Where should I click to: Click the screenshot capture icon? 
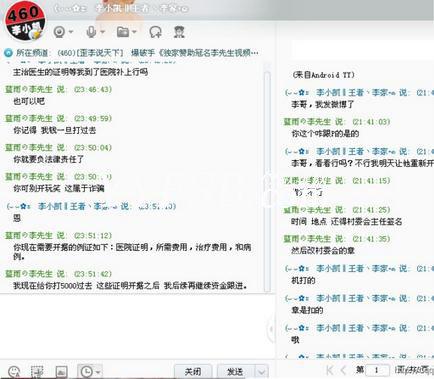[x=37, y=372]
